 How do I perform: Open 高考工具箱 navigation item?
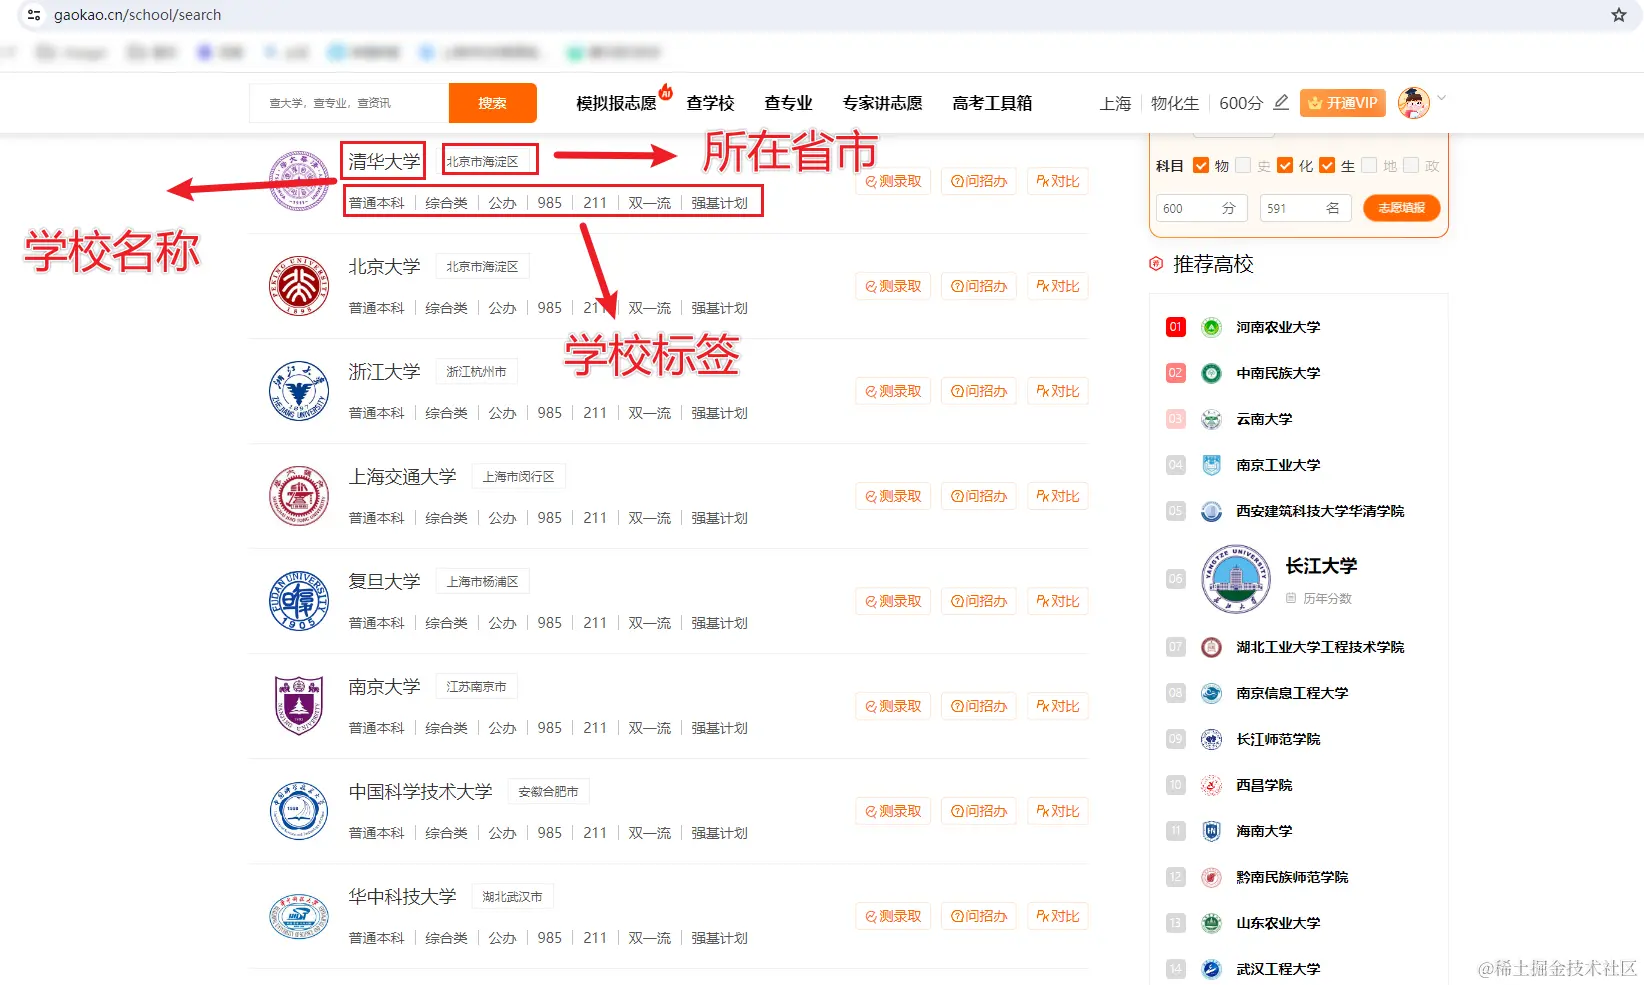pyautogui.click(x=992, y=103)
